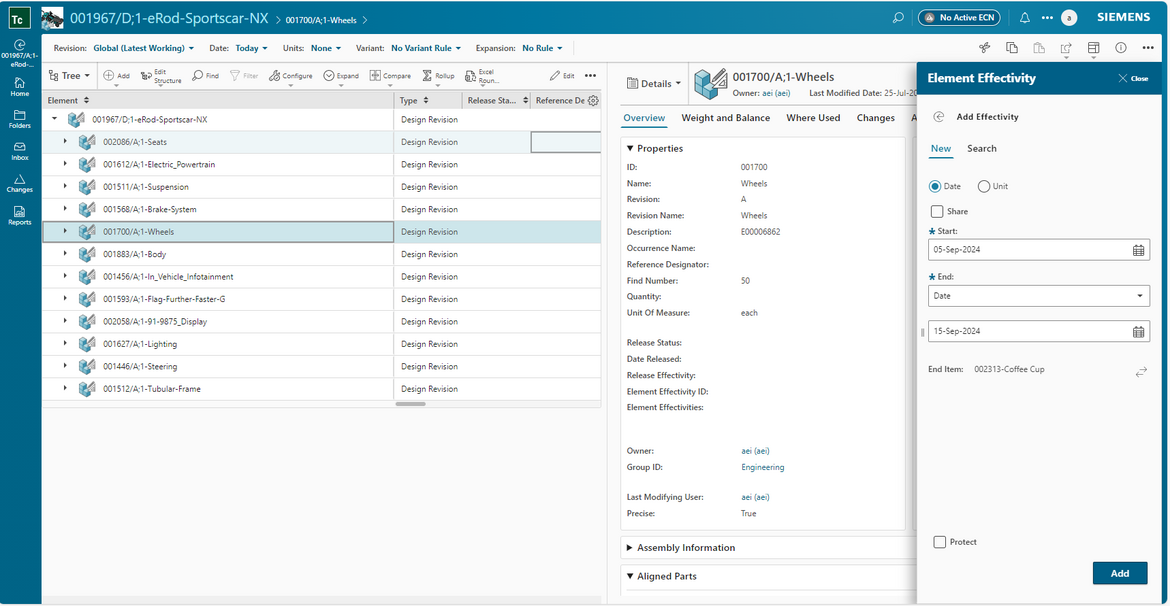Click the Rollup command
The height and width of the screenshot is (606, 1170).
point(438,75)
